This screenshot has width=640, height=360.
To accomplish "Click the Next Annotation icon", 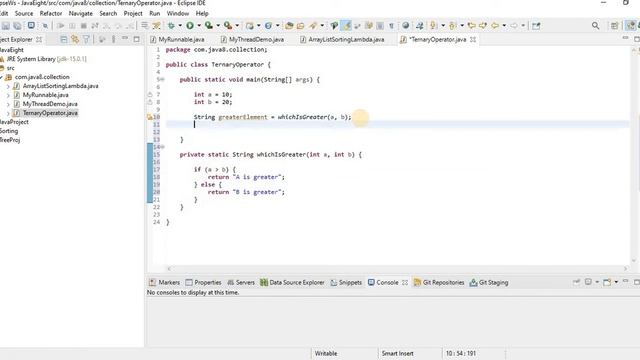I will tap(433, 26).
